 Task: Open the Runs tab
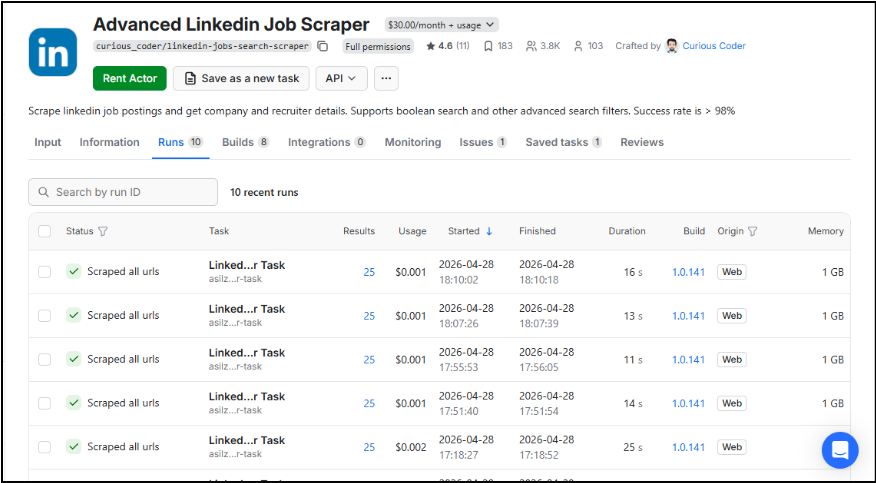click(180, 142)
